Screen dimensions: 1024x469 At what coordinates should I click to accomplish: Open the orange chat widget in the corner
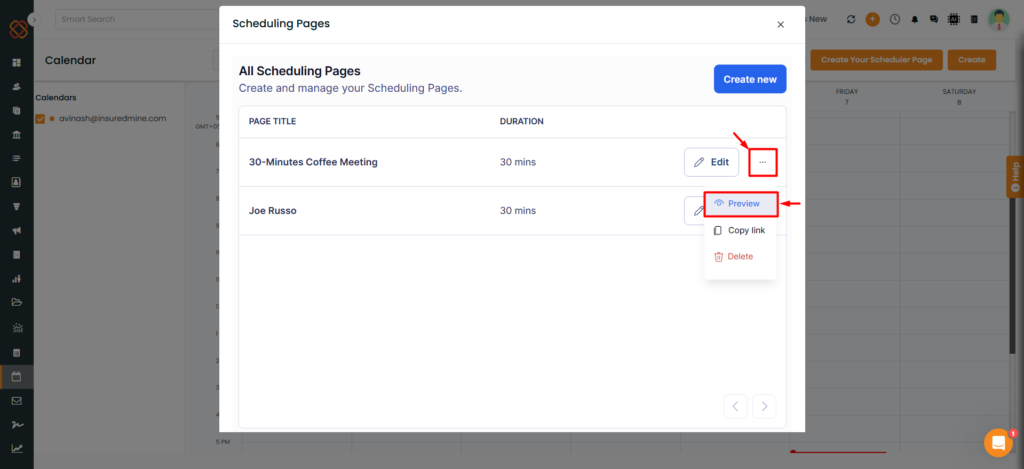click(x=998, y=443)
